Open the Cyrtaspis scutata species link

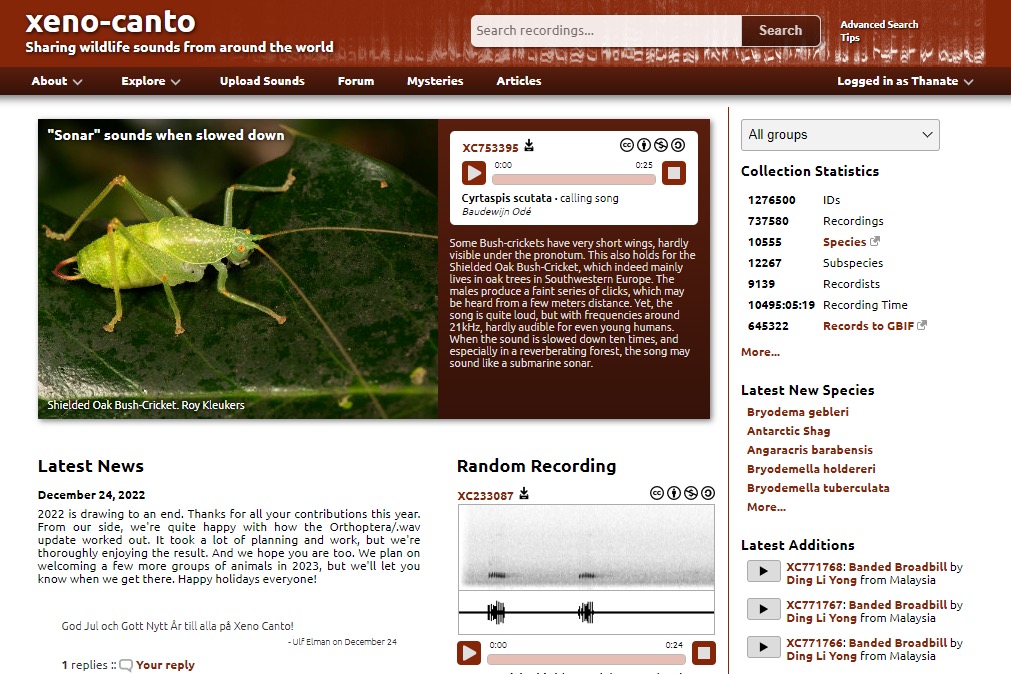pyautogui.click(x=507, y=198)
